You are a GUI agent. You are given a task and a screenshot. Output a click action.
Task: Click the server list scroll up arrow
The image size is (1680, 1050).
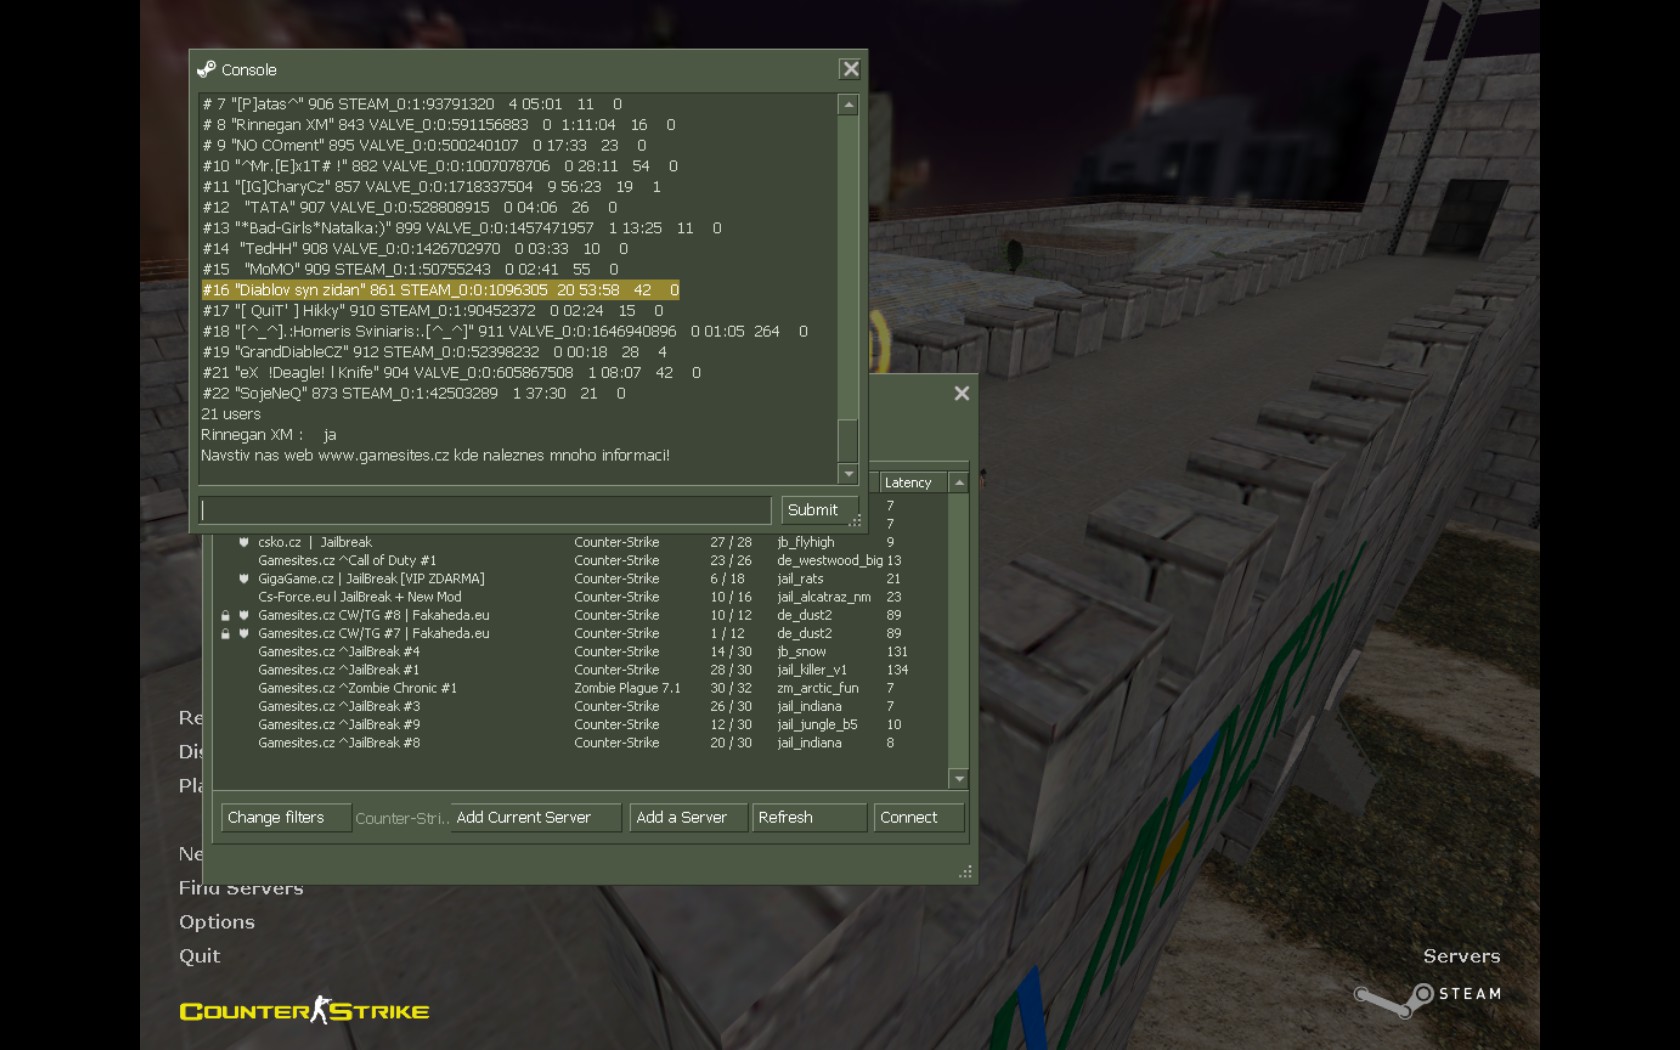[x=959, y=483]
